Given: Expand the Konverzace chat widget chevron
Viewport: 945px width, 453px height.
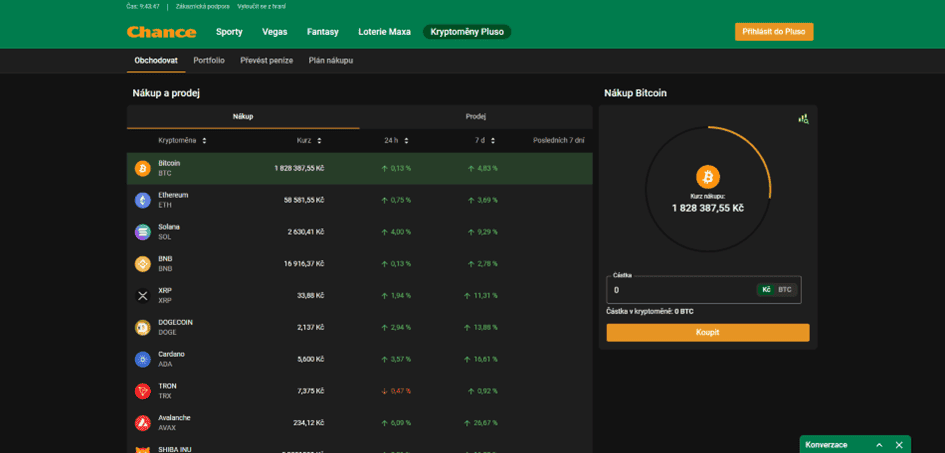Looking at the screenshot, I should pyautogui.click(x=879, y=445).
